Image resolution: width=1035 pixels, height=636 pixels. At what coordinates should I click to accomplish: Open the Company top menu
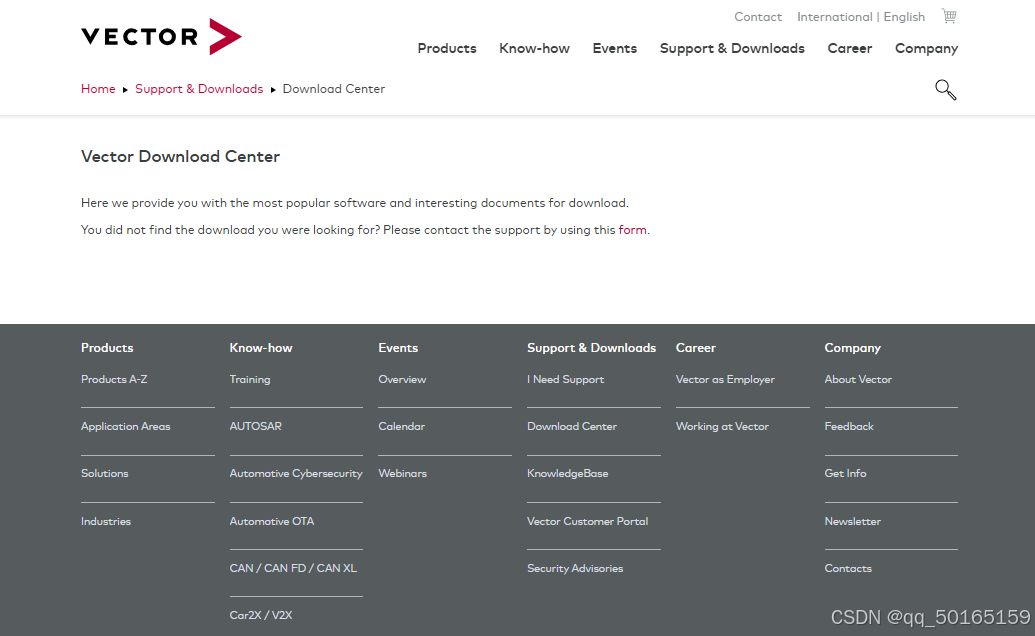tap(926, 49)
